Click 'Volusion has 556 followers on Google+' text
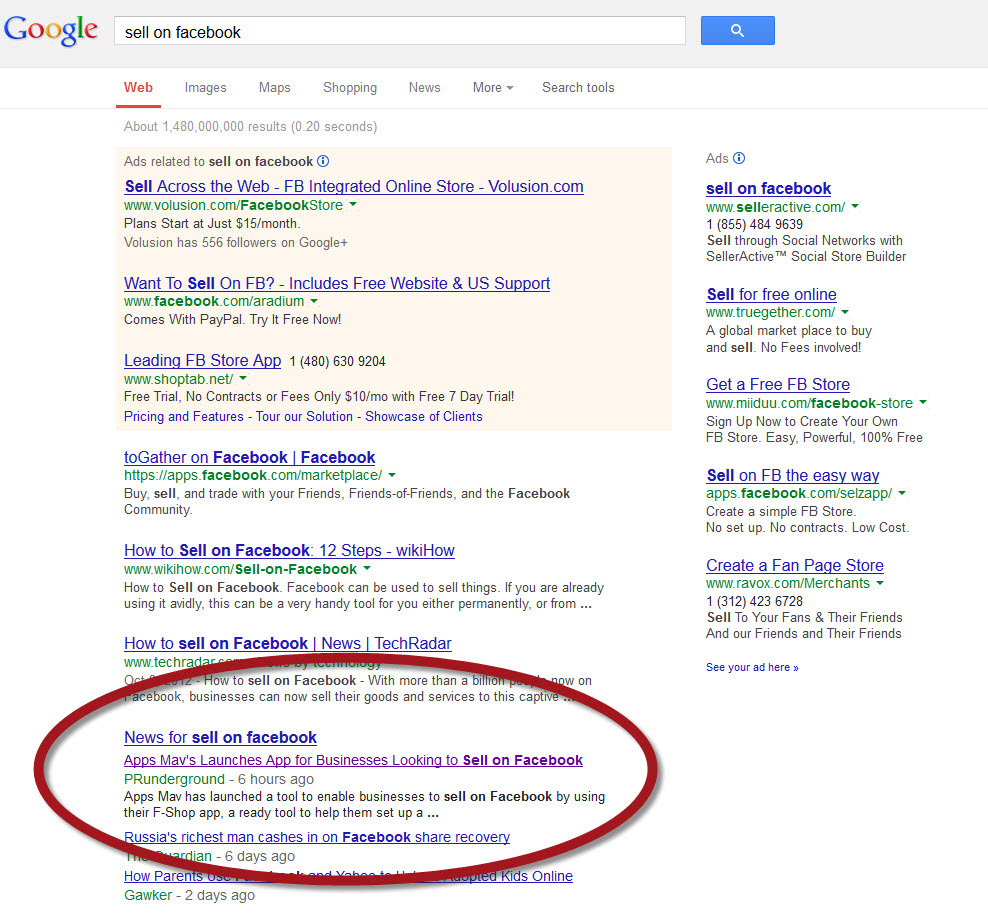 [x=236, y=243]
